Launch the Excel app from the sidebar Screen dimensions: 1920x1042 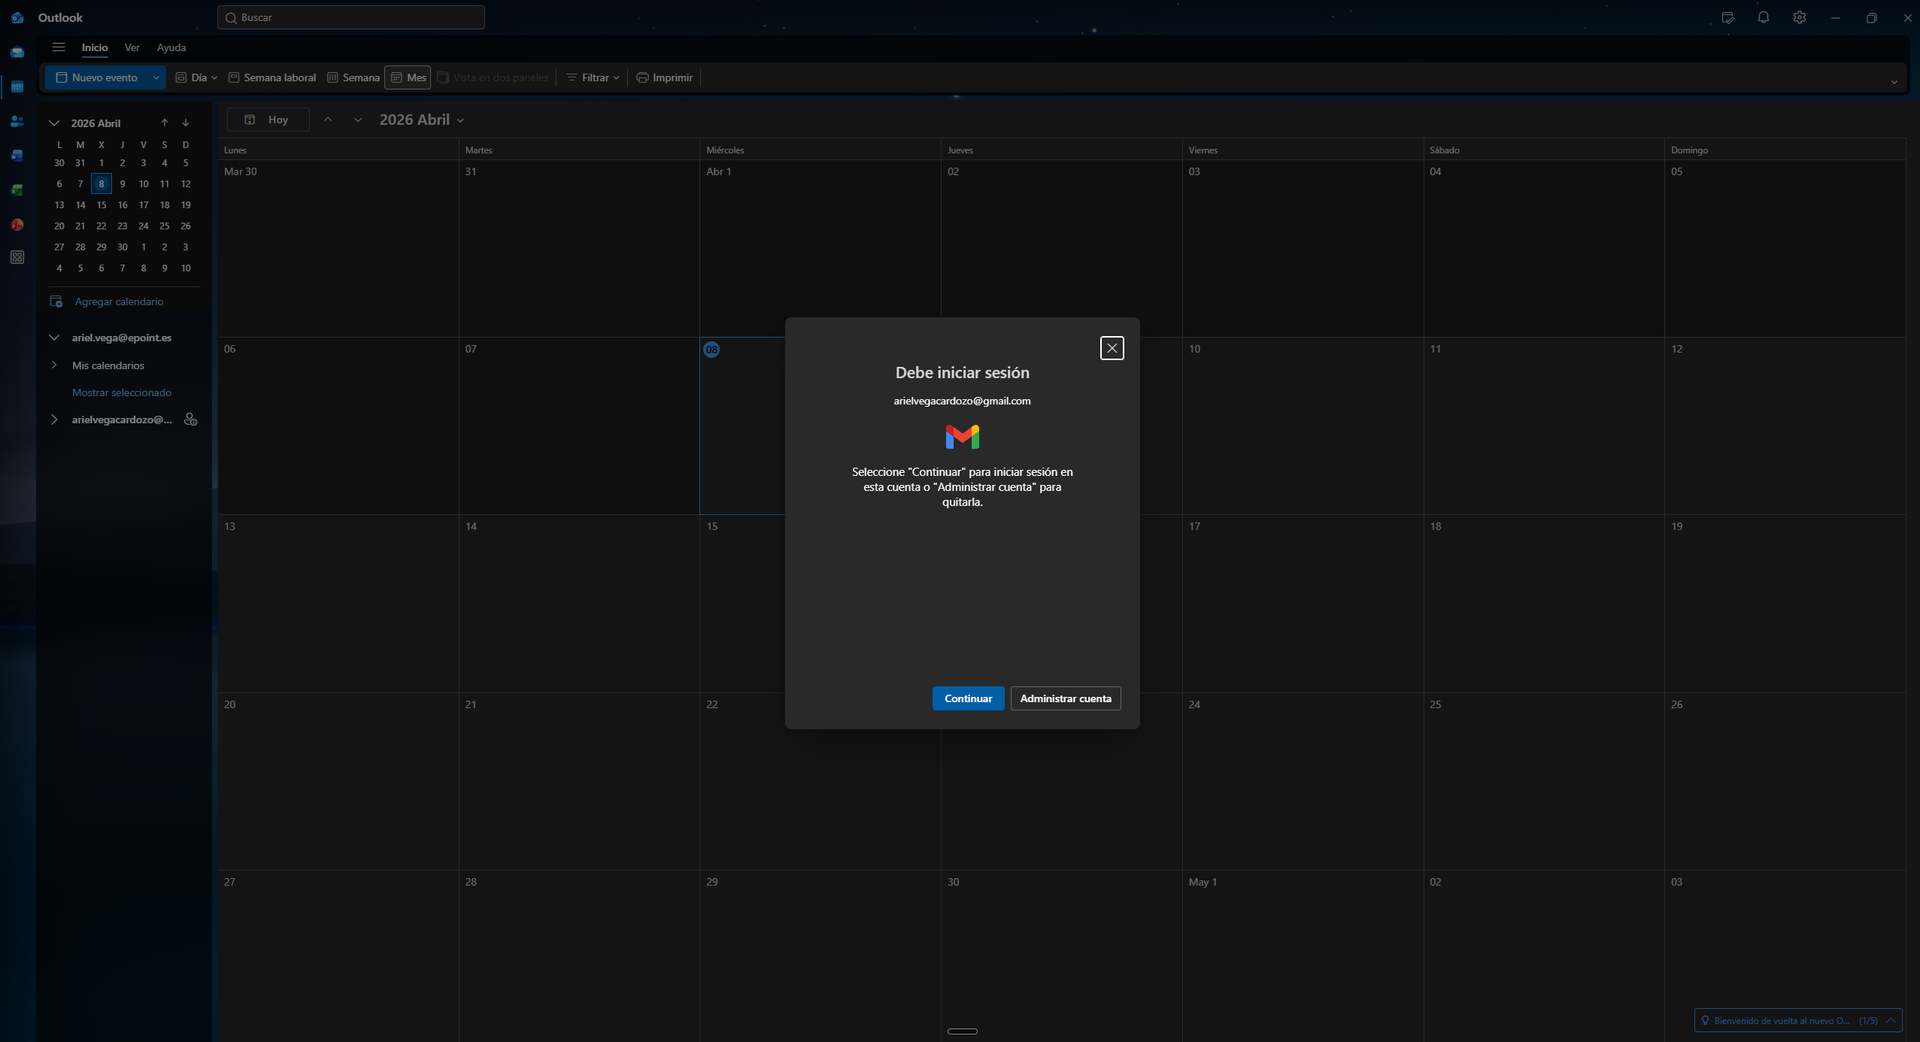click(17, 190)
